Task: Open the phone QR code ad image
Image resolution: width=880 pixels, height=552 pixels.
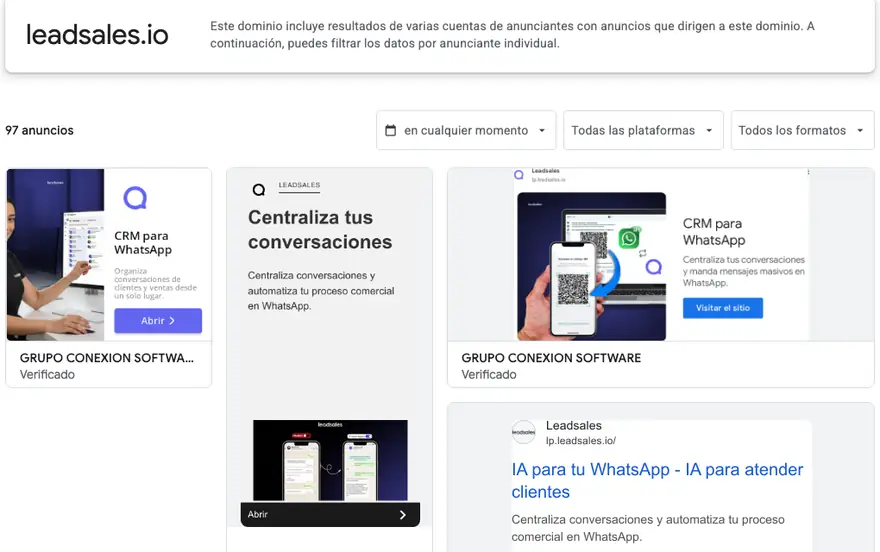Action: pos(592,266)
